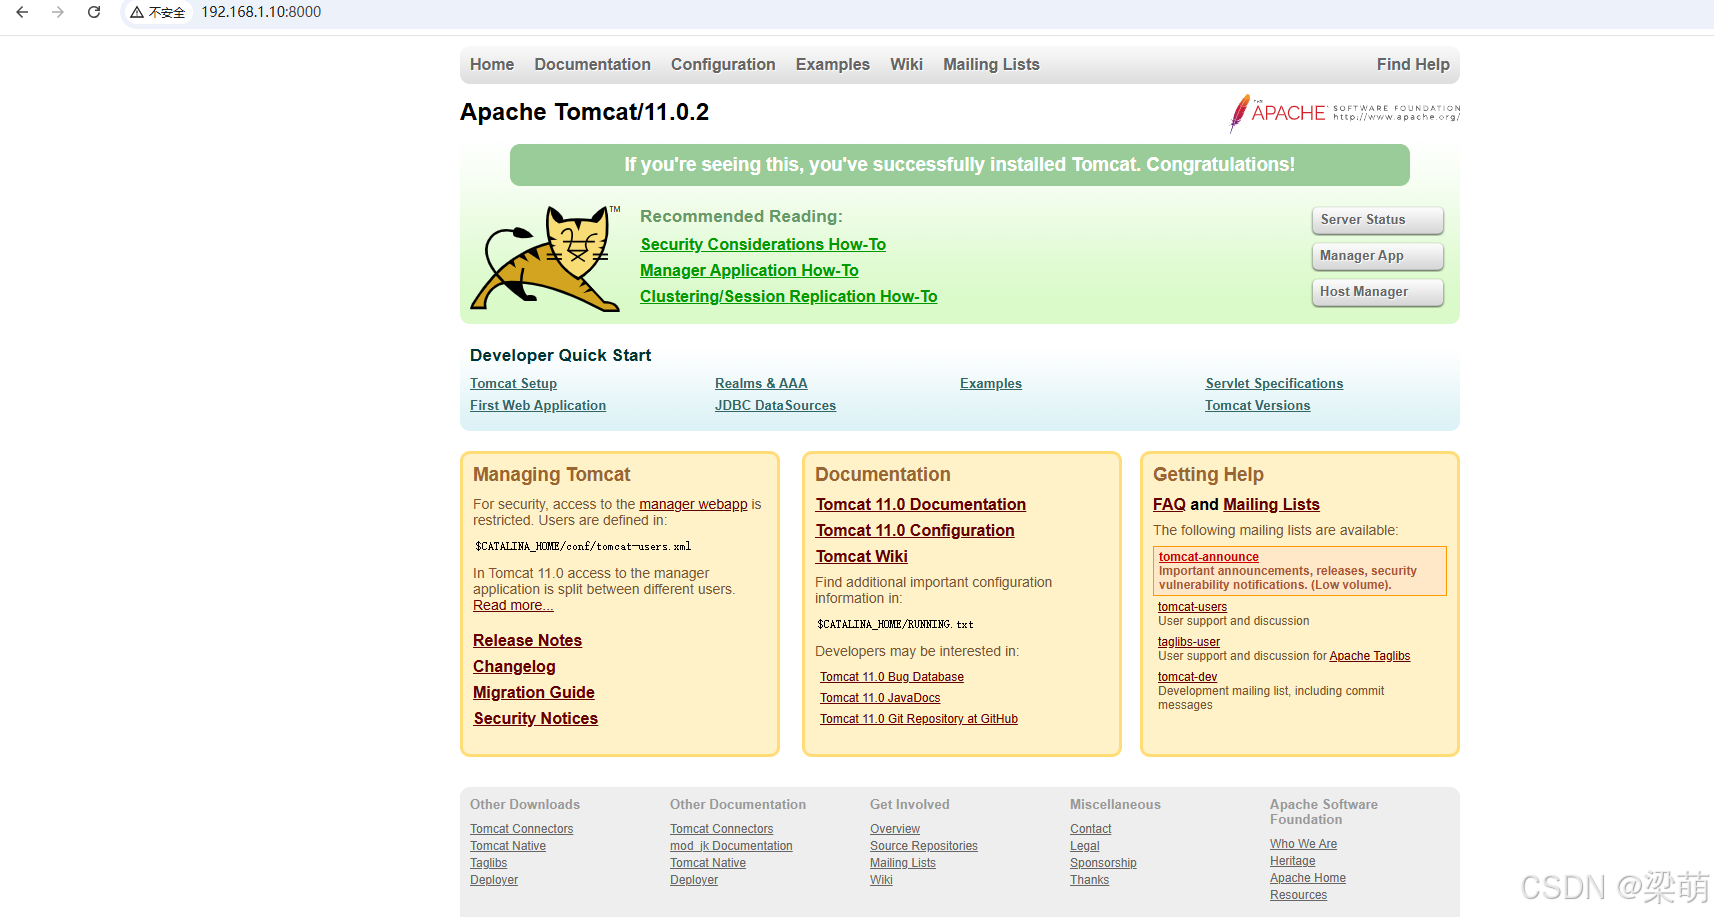Click the not-secure warning icon
The image size is (1714, 917).
tap(137, 12)
